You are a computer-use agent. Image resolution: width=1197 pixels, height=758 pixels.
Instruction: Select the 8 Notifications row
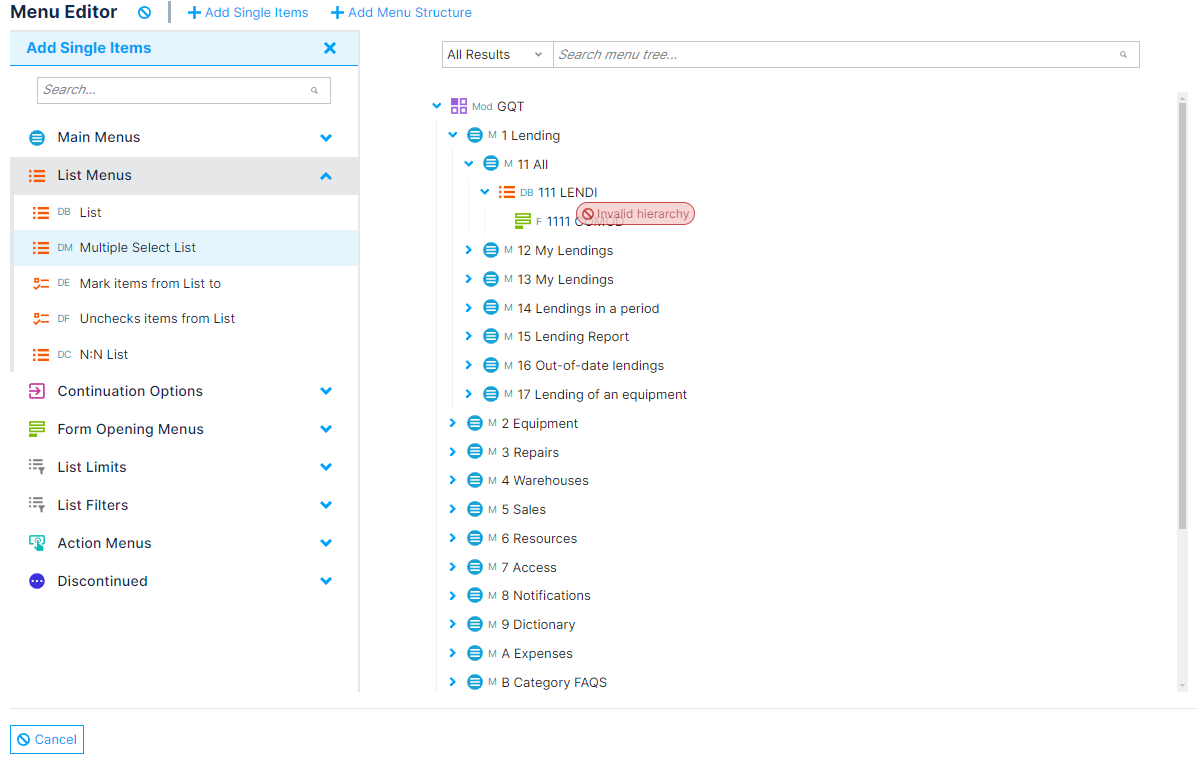pyautogui.click(x=545, y=595)
